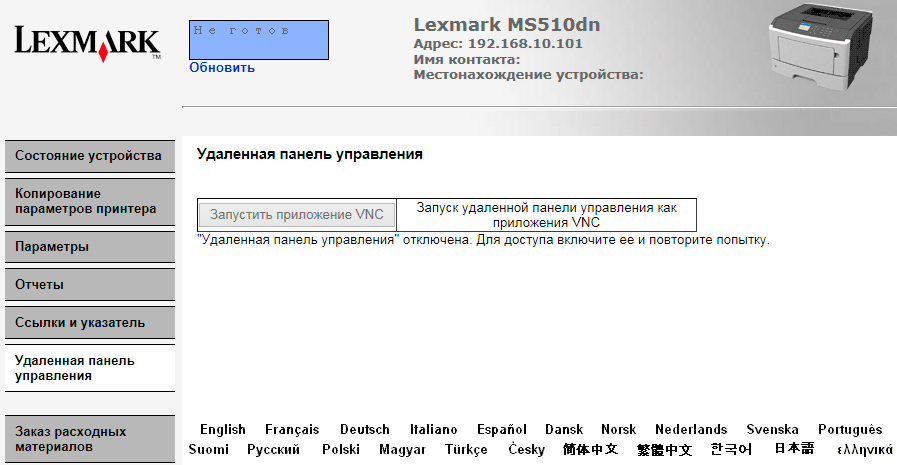This screenshot has height=465, width=897.
Task: Open Состояние устройства menu item
Action: pyautogui.click(x=90, y=156)
